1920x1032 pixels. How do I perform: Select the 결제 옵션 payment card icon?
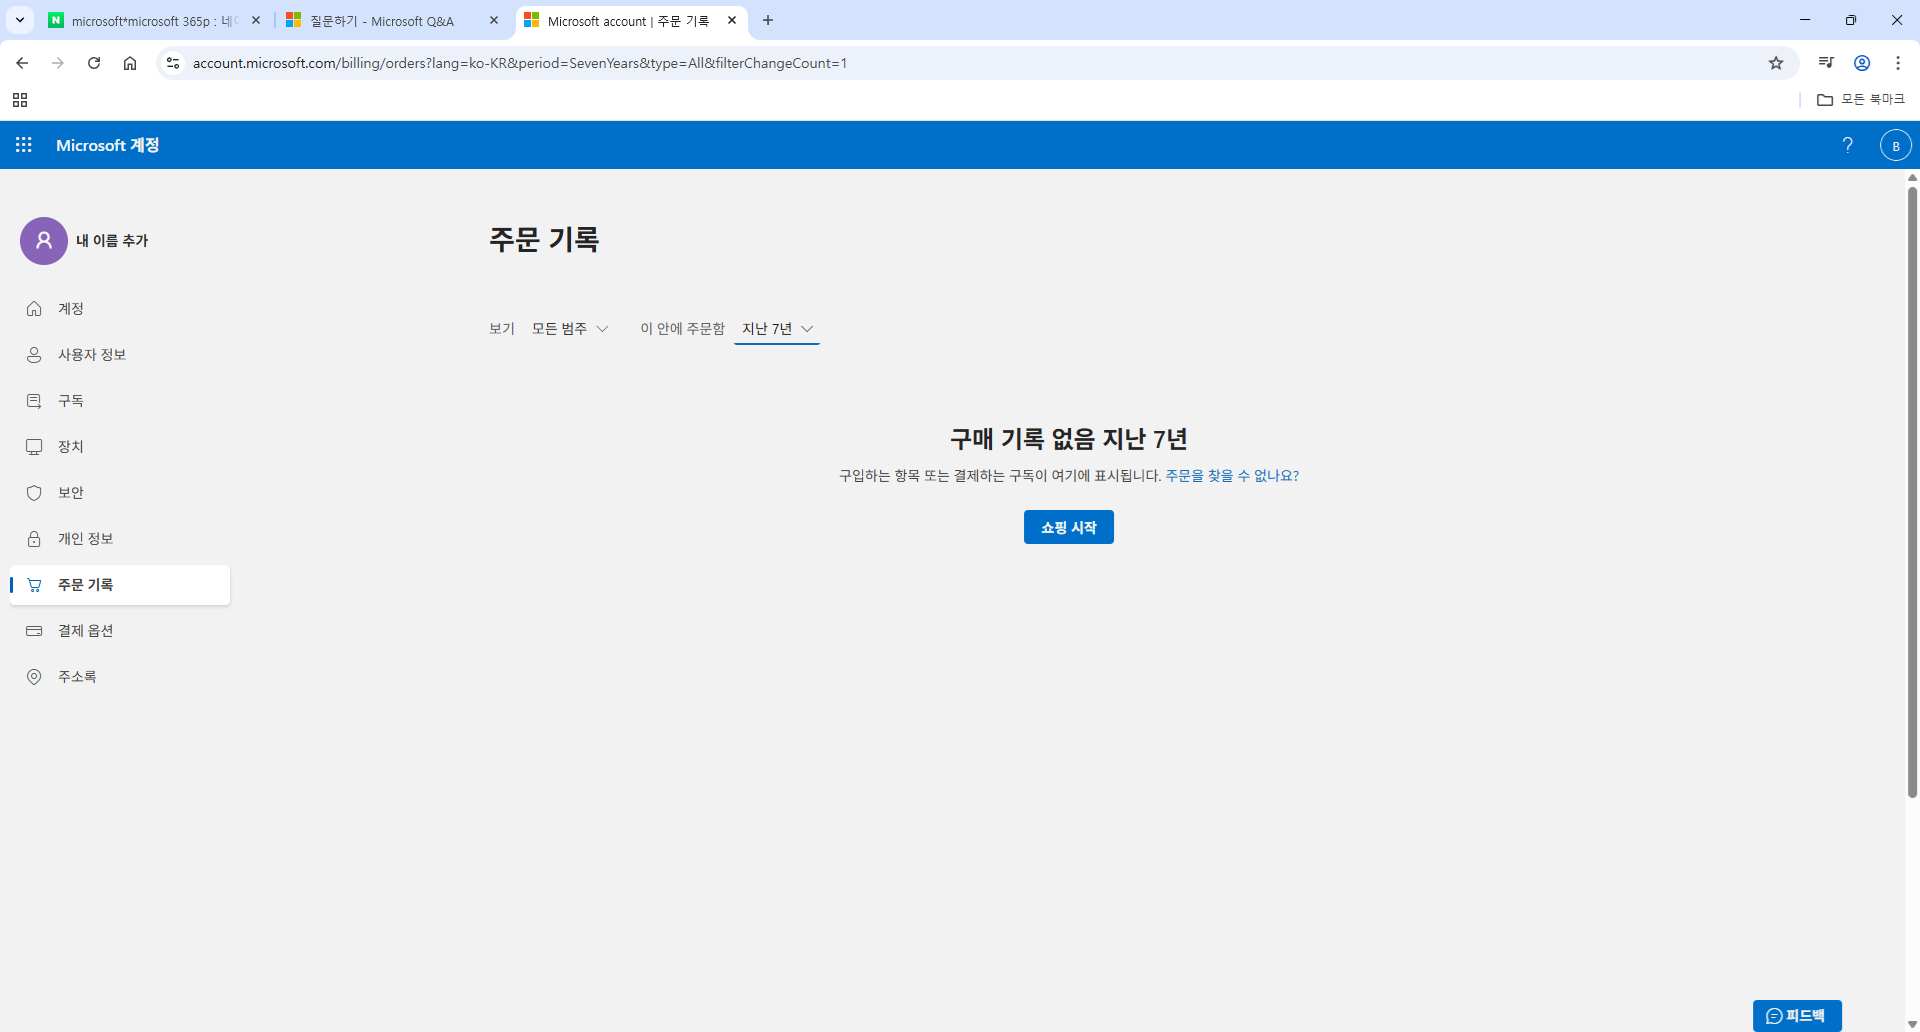coord(35,630)
